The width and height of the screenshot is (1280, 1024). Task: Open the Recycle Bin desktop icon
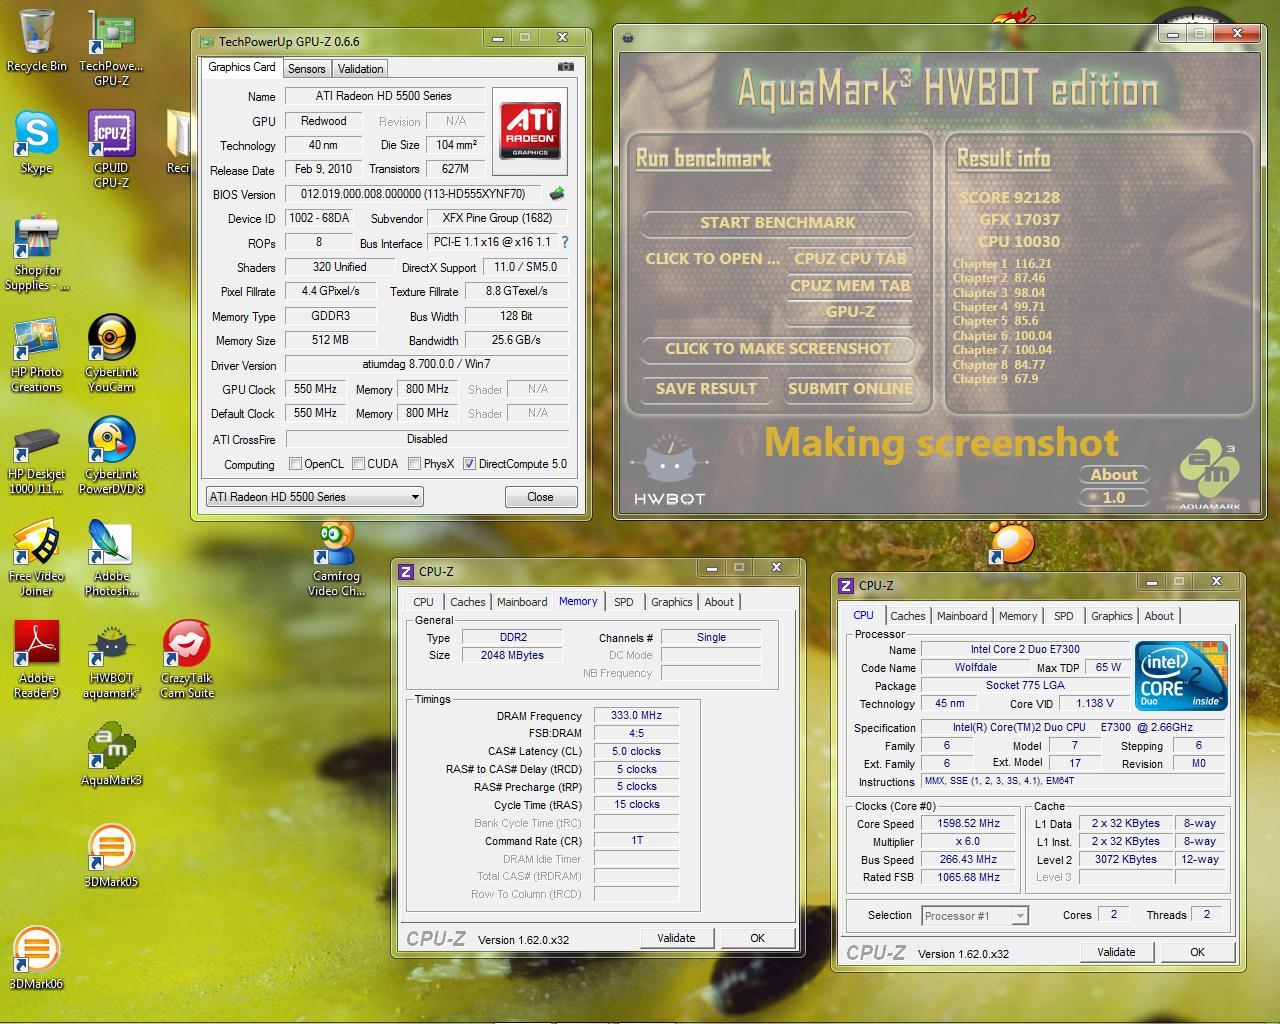click(x=36, y=41)
